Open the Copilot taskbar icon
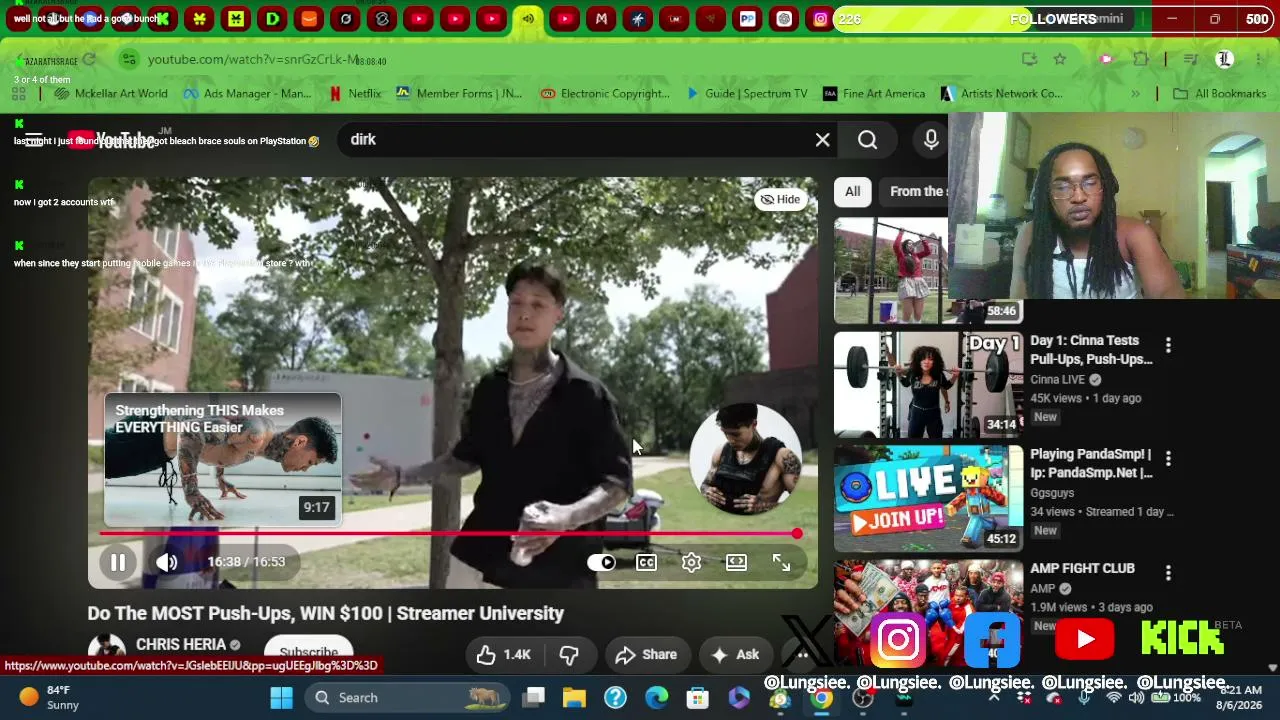 tap(739, 698)
